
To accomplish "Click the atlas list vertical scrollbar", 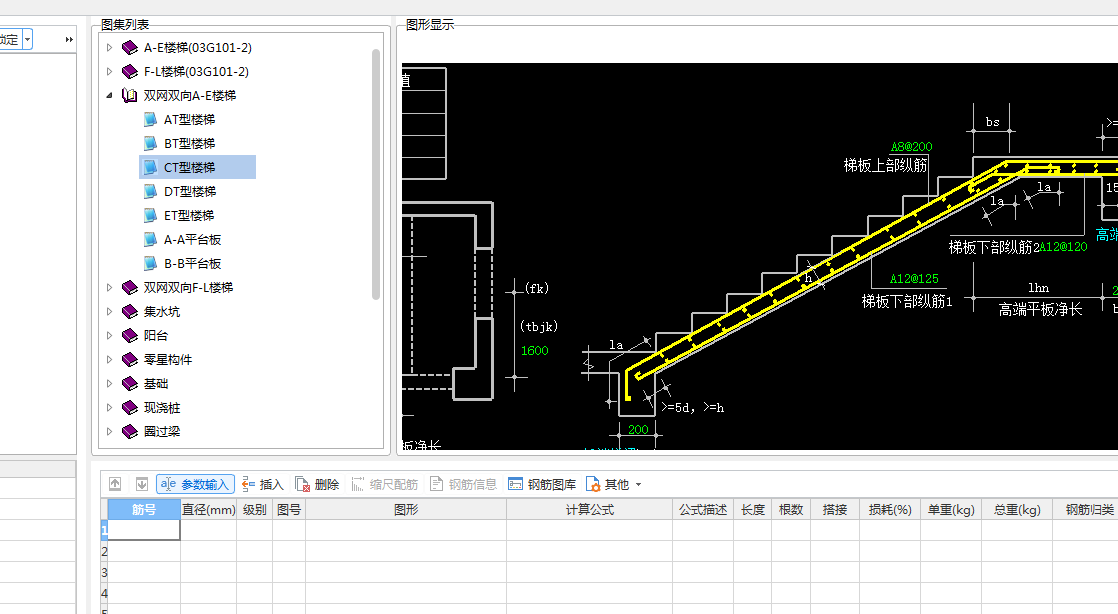I will tap(376, 174).
